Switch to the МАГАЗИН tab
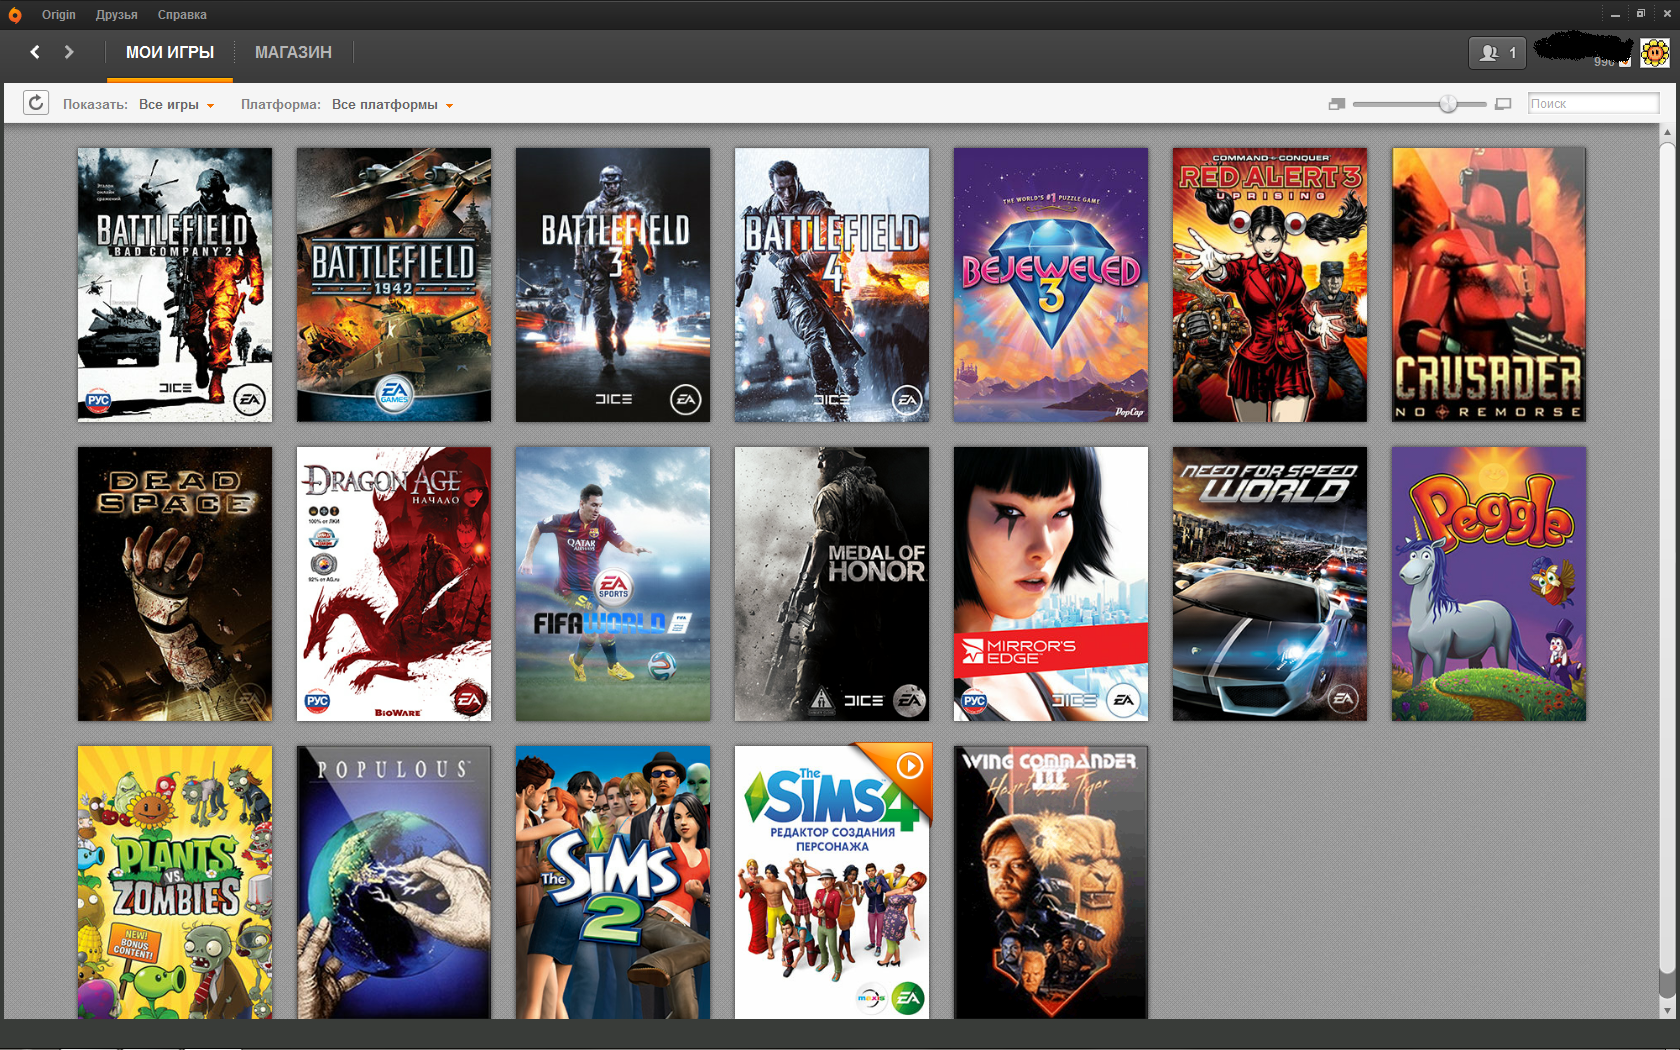Viewport: 1680px width, 1050px height. click(293, 53)
